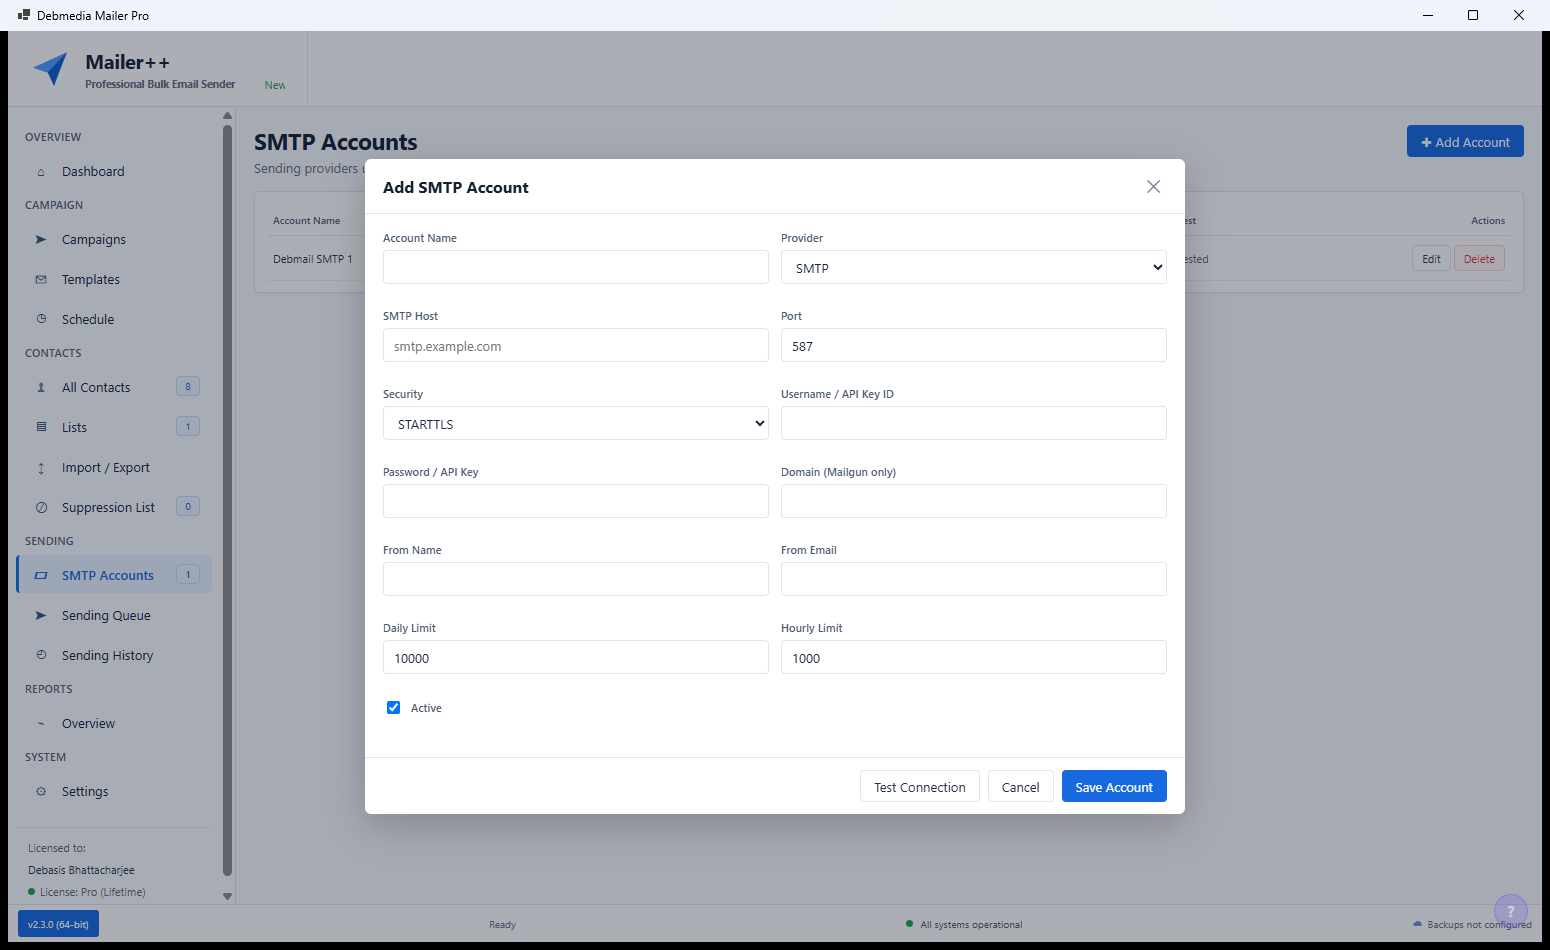
Task: Open the Provider dropdown
Action: (973, 268)
